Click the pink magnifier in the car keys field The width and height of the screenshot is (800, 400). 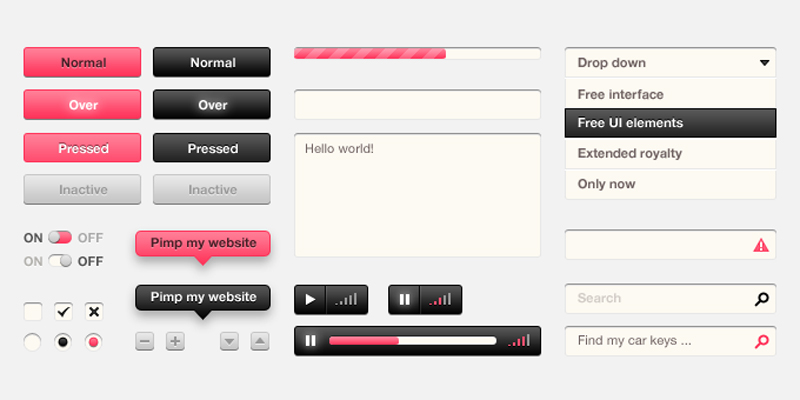pos(762,341)
